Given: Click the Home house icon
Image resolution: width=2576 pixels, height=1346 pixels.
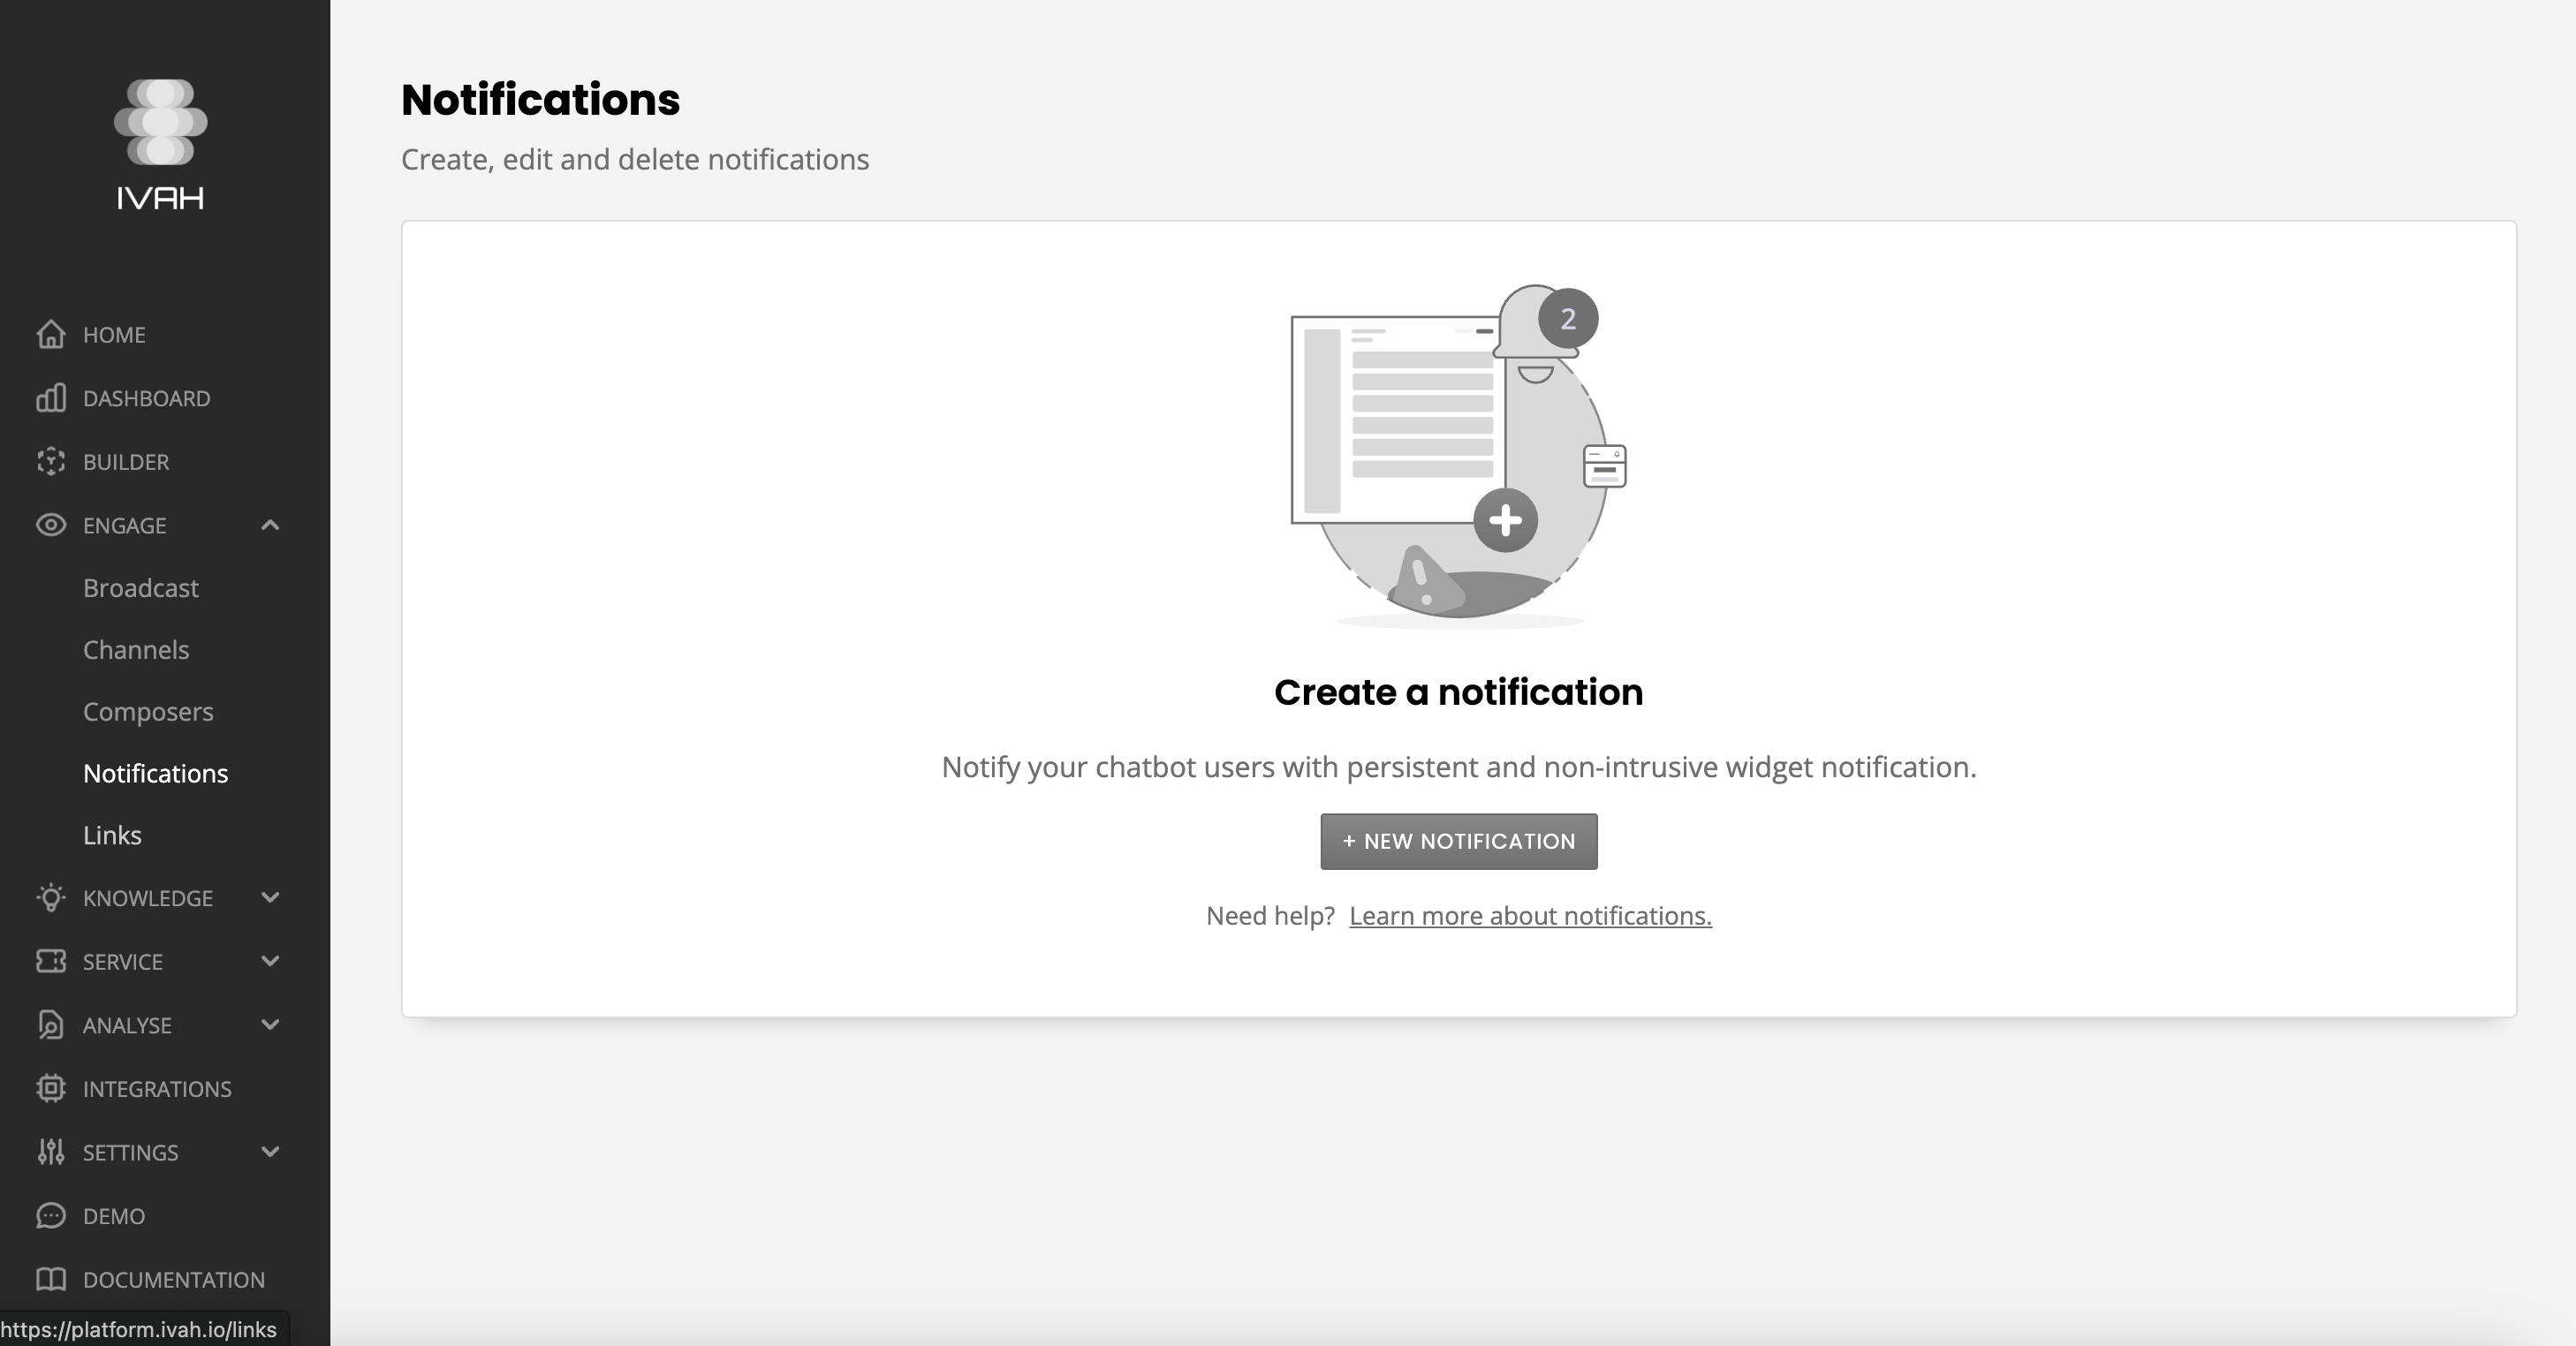Looking at the screenshot, I should (x=51, y=334).
